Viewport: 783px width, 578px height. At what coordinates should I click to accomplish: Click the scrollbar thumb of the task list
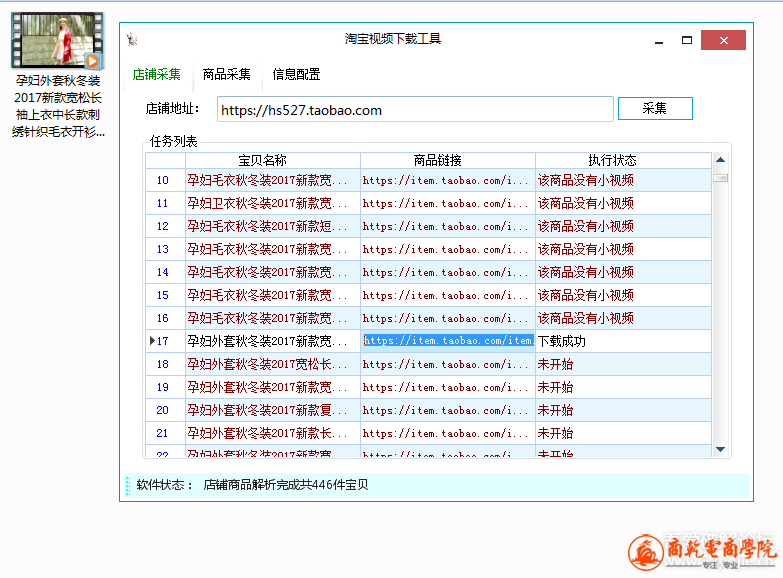(720, 178)
